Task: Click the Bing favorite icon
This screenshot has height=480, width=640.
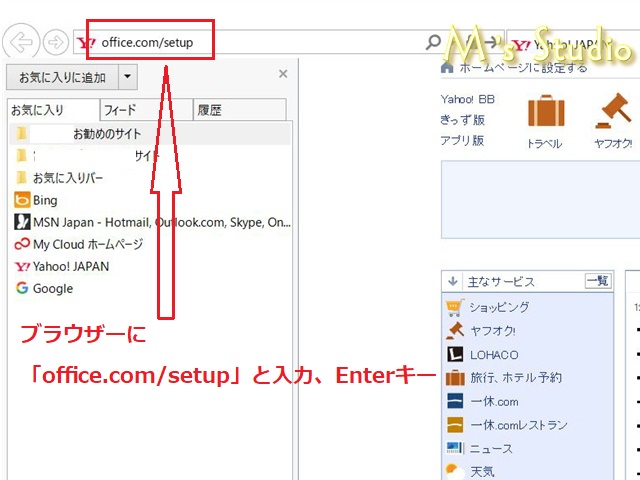Action: pyautogui.click(x=22, y=200)
